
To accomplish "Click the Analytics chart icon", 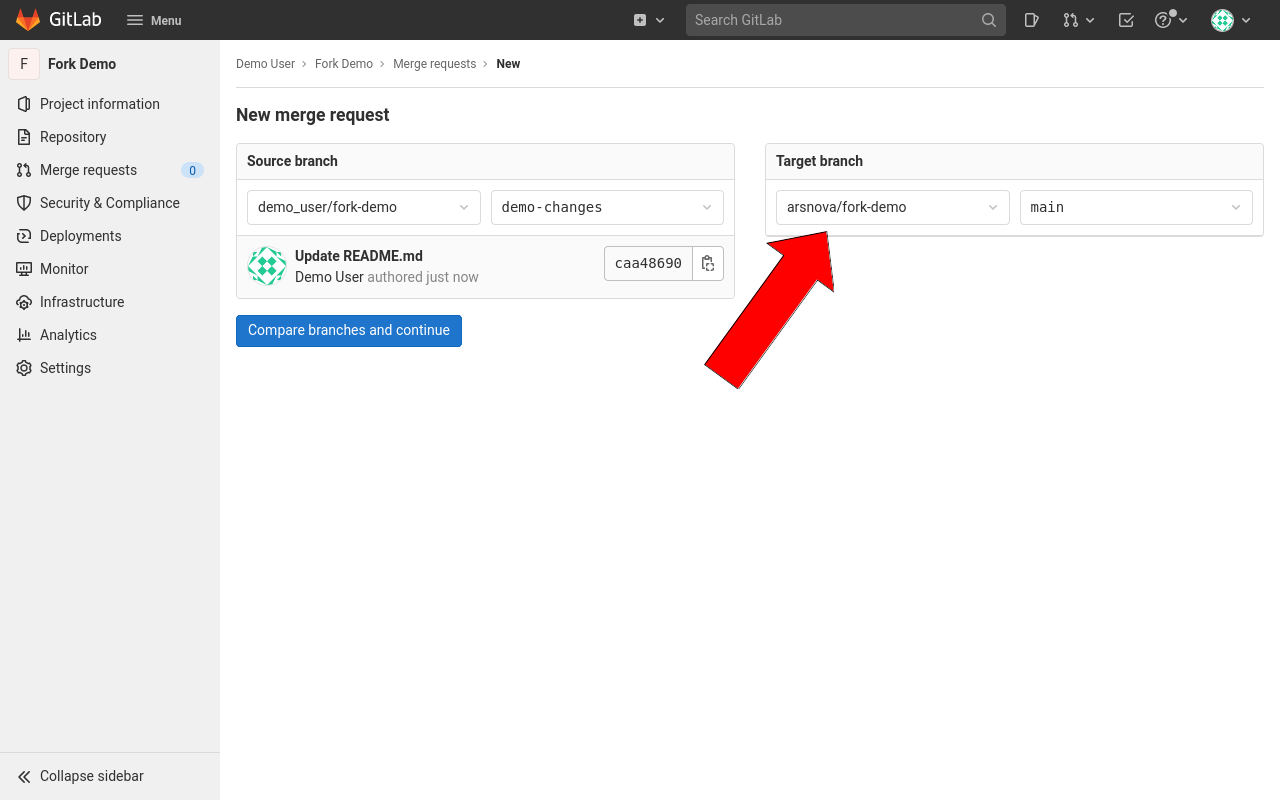I will [24, 335].
